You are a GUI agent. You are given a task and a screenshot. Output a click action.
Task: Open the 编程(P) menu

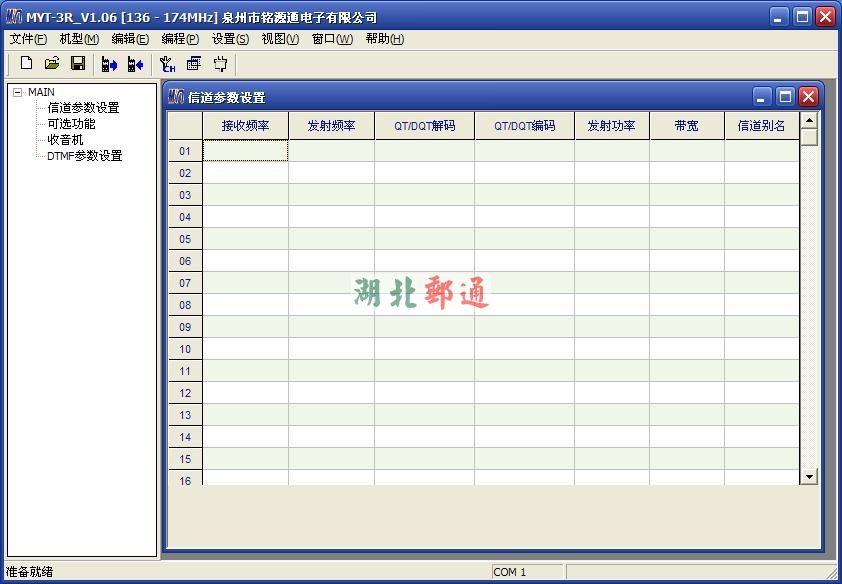(180, 39)
